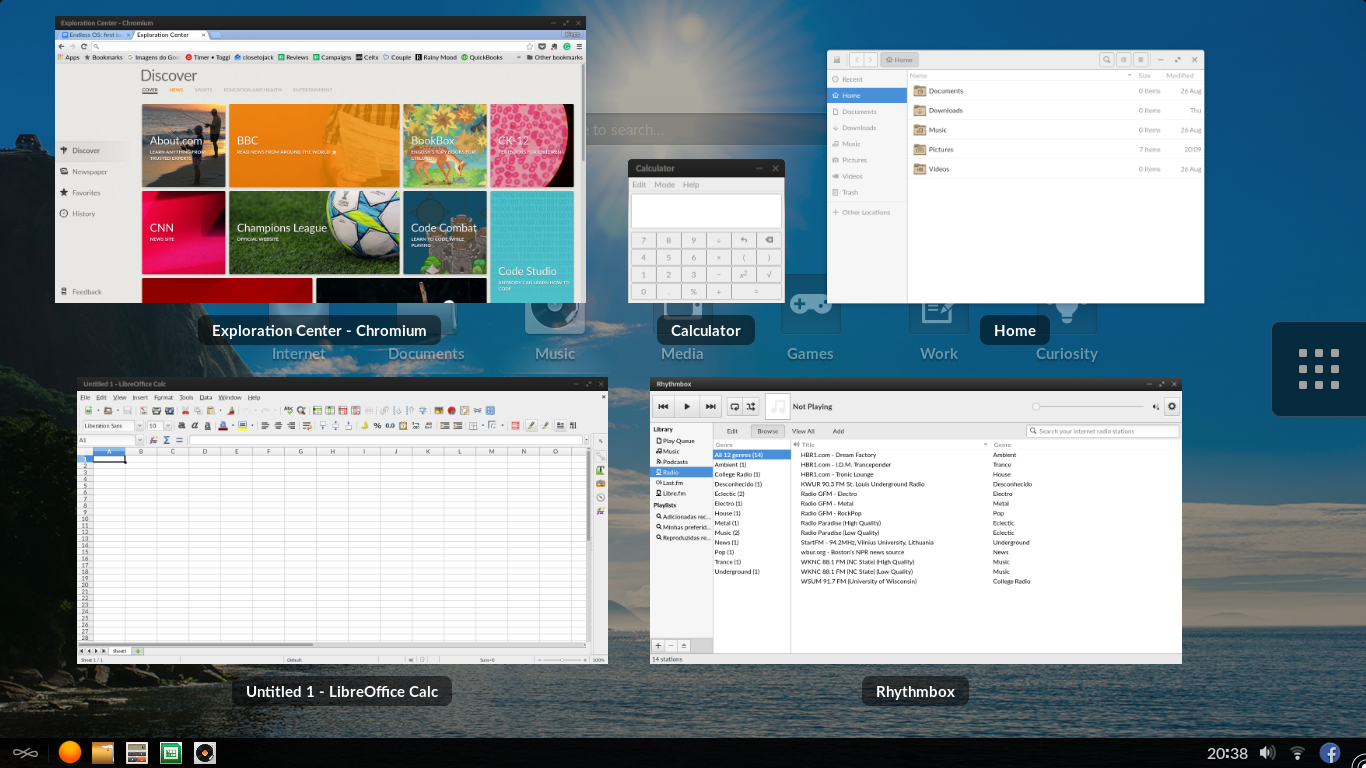The height and width of the screenshot is (768, 1366).
Task: Play the Rhythmbox track with the play button
Action: click(687, 406)
